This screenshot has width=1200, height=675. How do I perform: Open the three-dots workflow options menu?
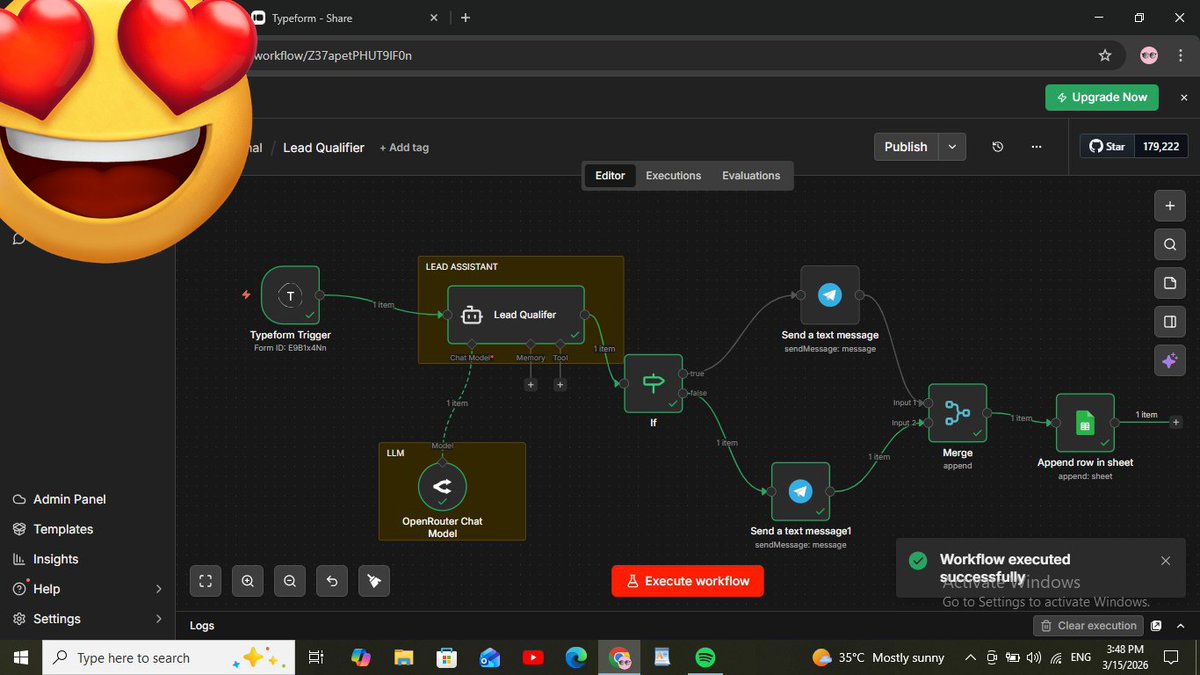click(1036, 147)
